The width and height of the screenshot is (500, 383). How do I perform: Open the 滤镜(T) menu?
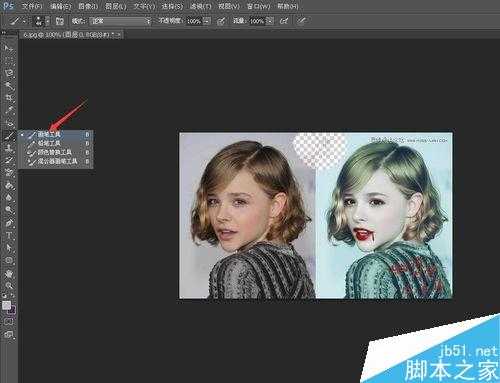(200, 6)
